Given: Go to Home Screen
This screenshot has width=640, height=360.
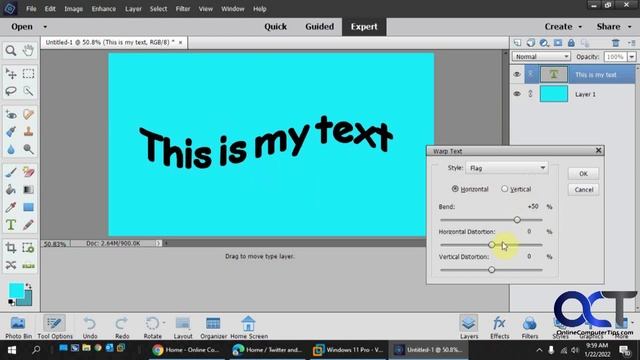Looking at the screenshot, I should [249, 327].
